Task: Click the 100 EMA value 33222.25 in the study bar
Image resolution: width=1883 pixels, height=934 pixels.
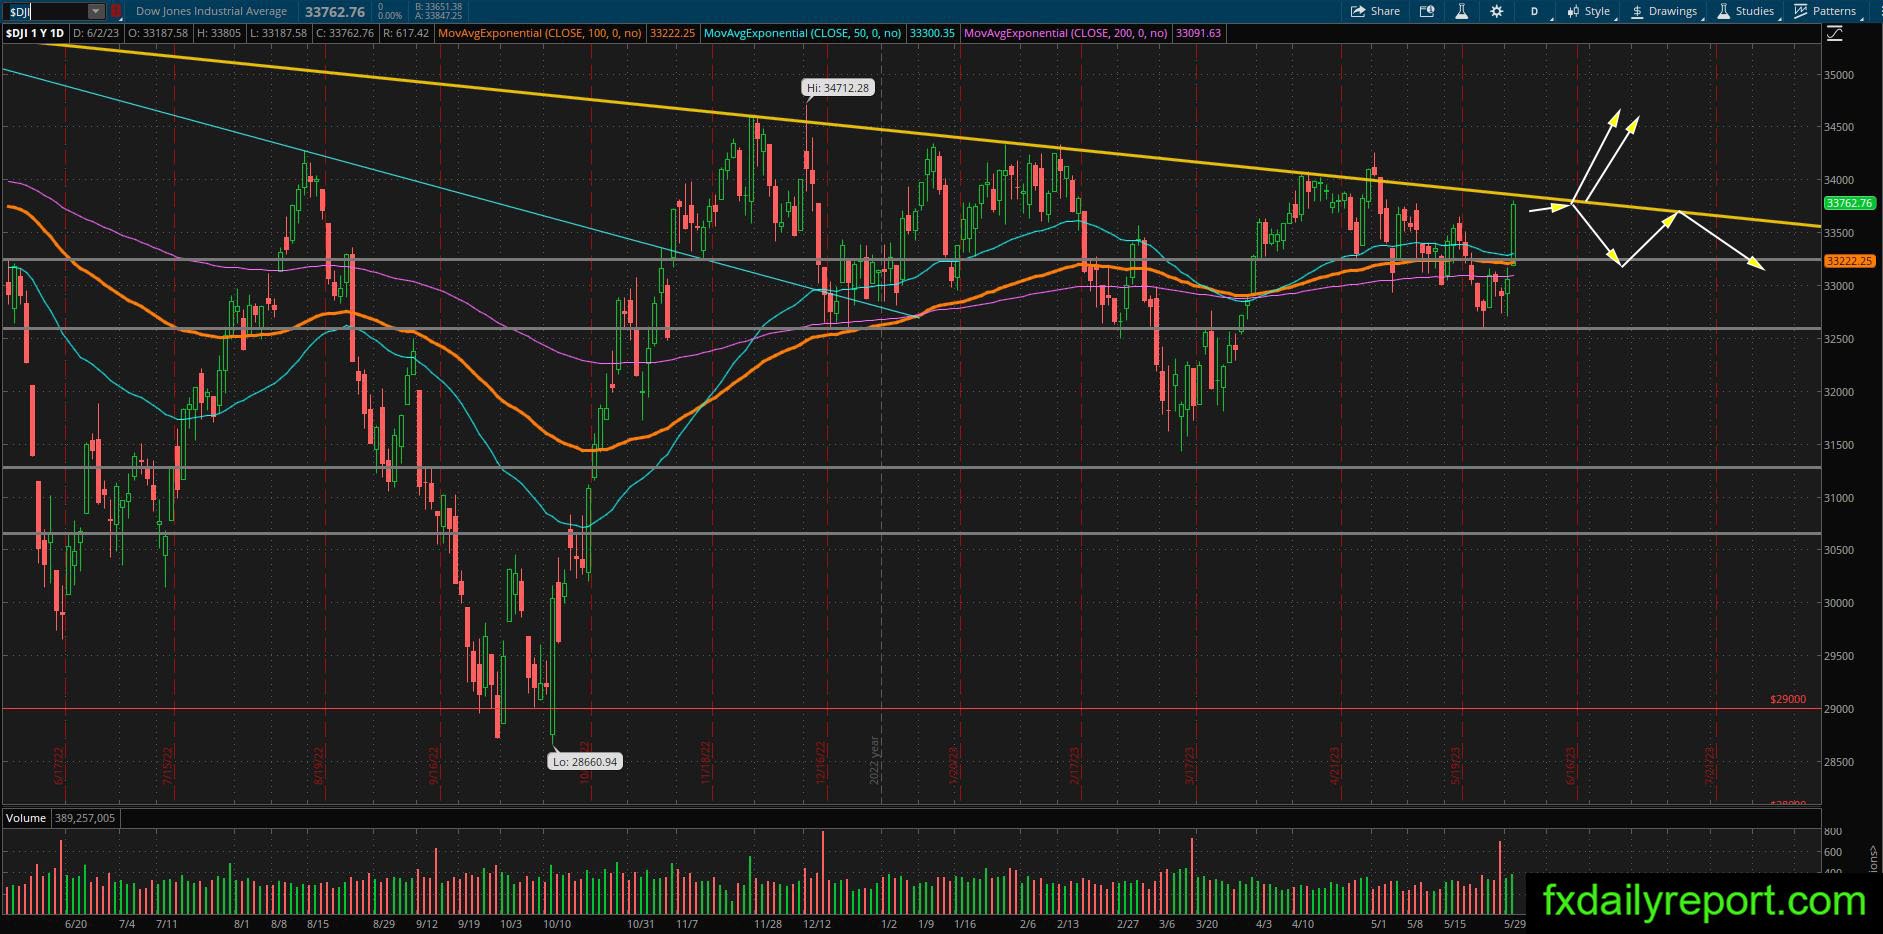Action: pos(672,33)
